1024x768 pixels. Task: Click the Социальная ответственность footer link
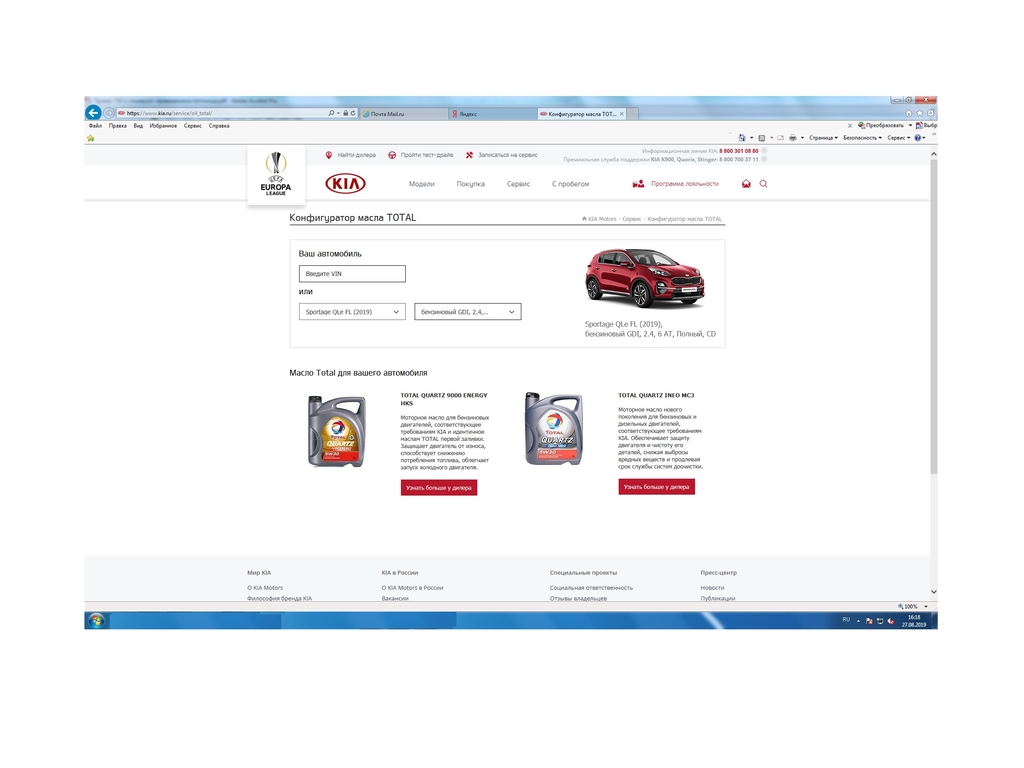click(x=591, y=588)
